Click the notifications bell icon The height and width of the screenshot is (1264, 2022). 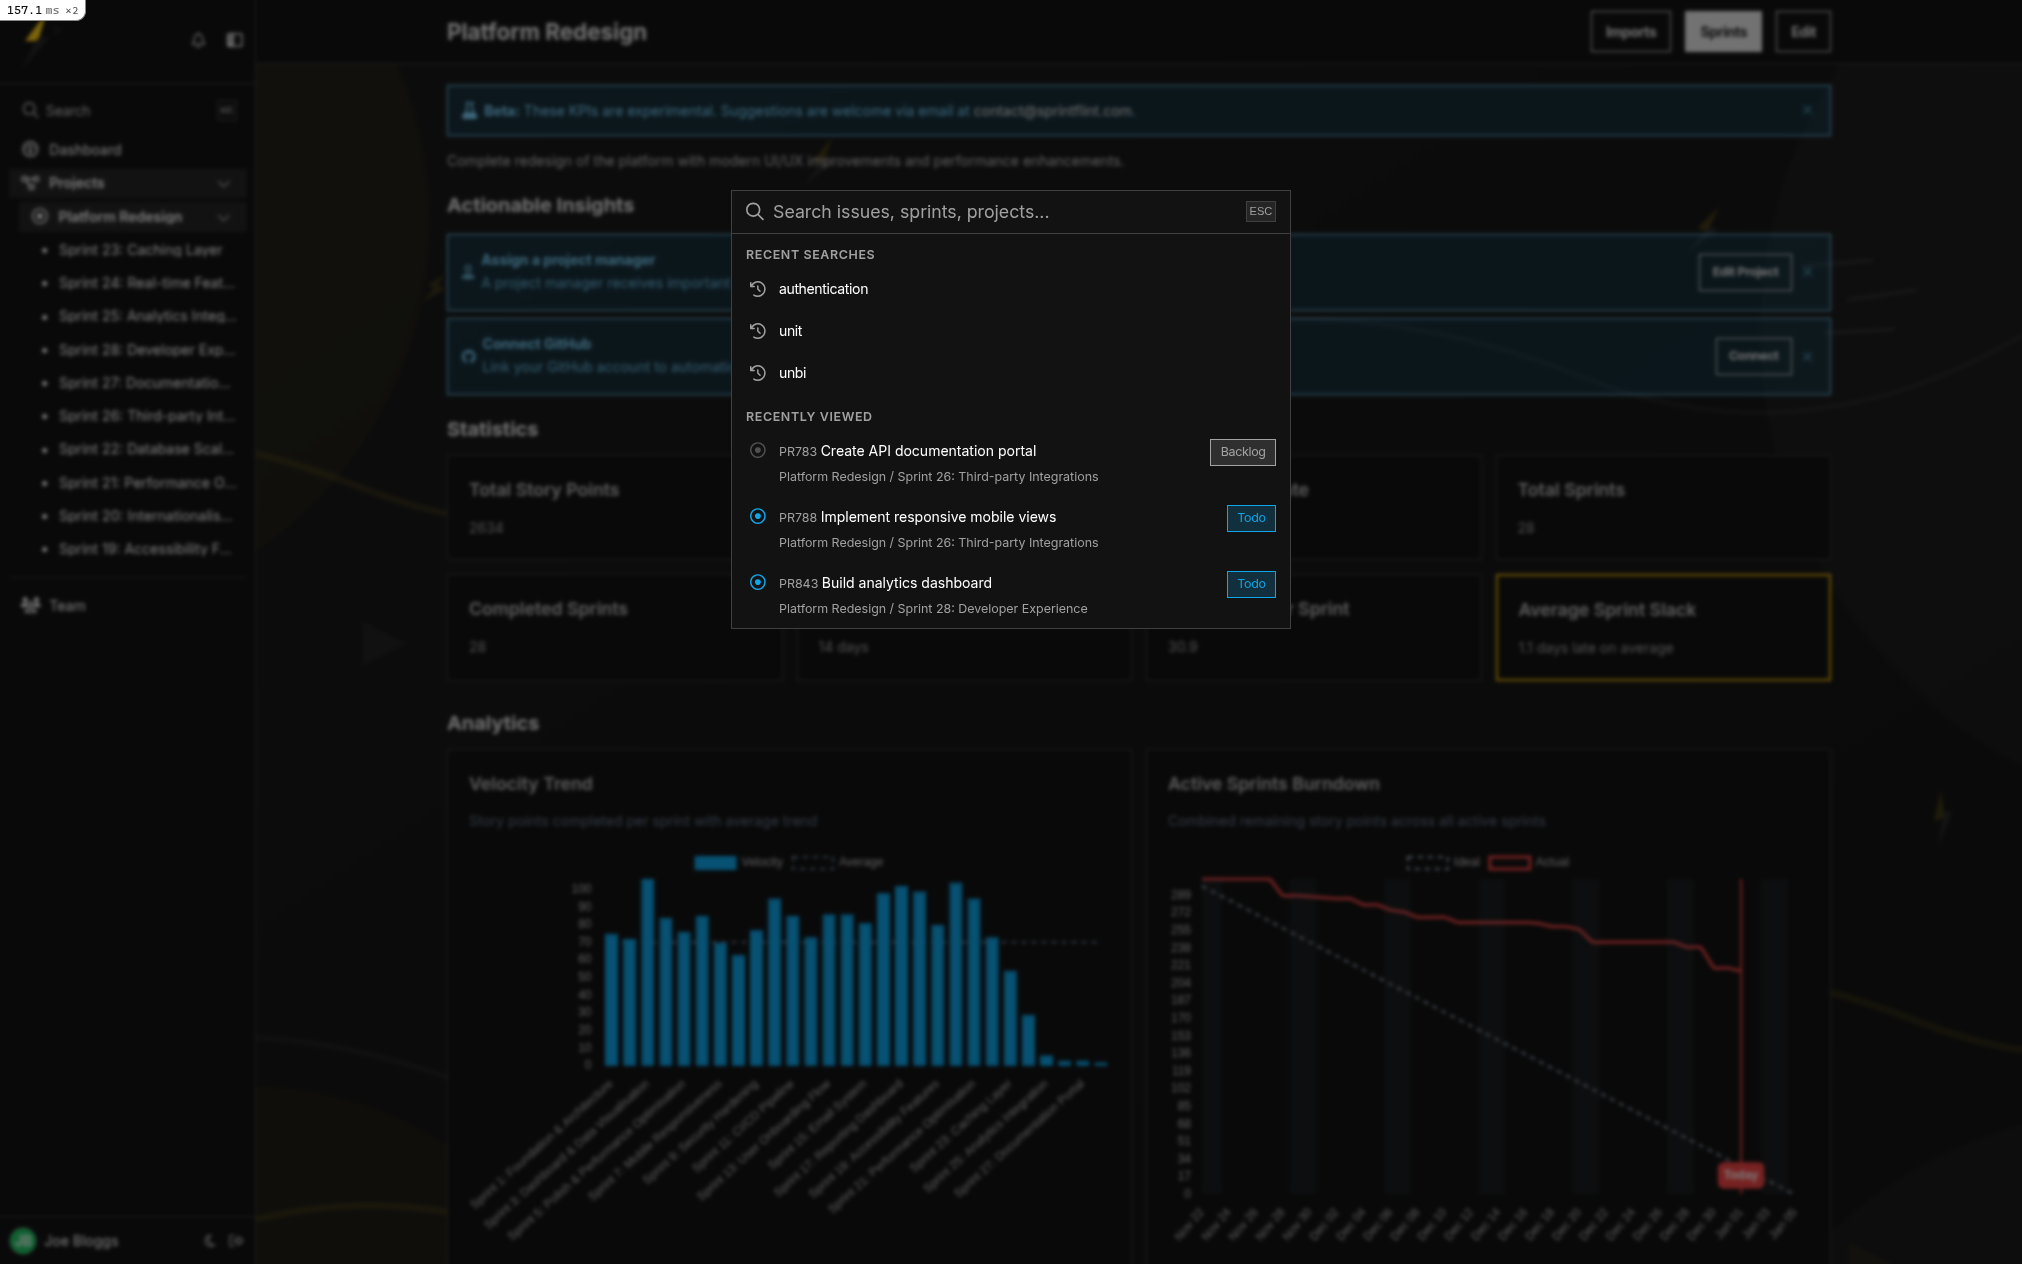click(x=198, y=40)
